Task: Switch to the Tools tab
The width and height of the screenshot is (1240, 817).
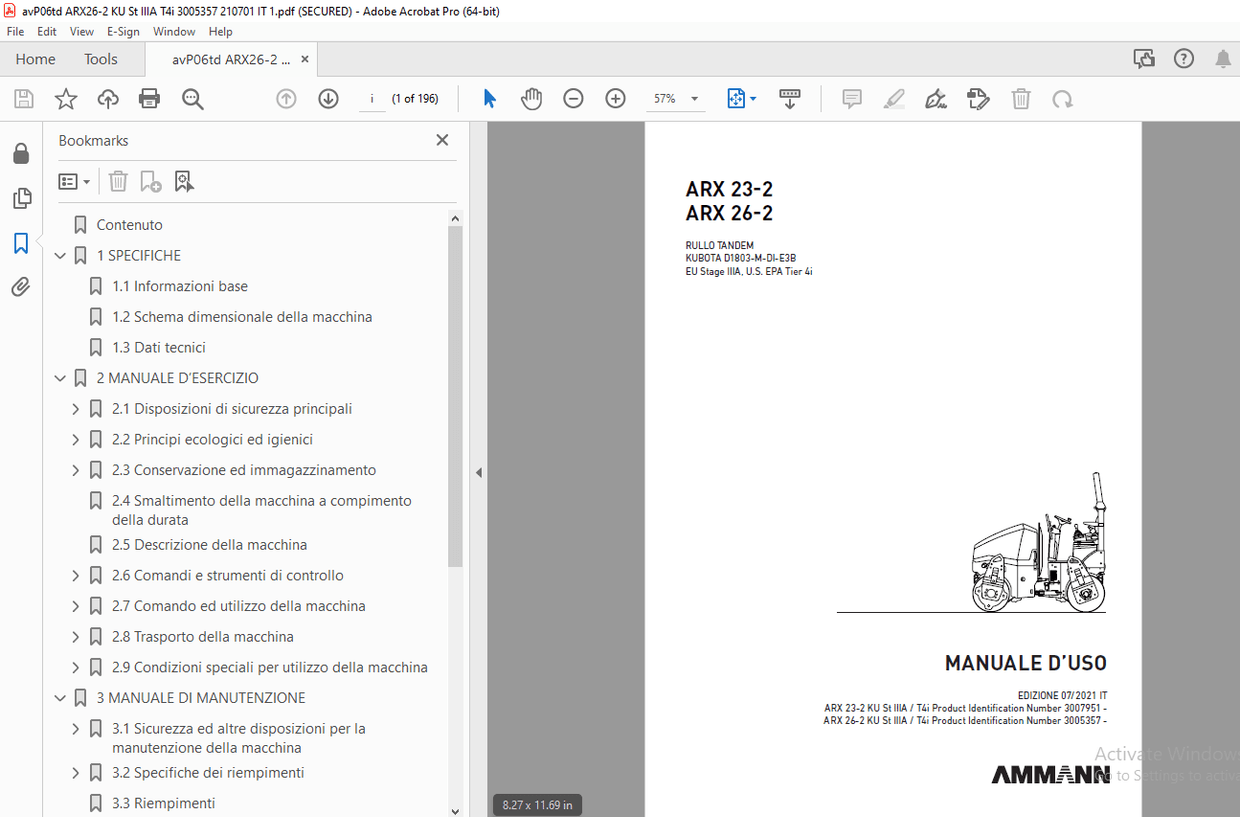Action: (x=100, y=59)
